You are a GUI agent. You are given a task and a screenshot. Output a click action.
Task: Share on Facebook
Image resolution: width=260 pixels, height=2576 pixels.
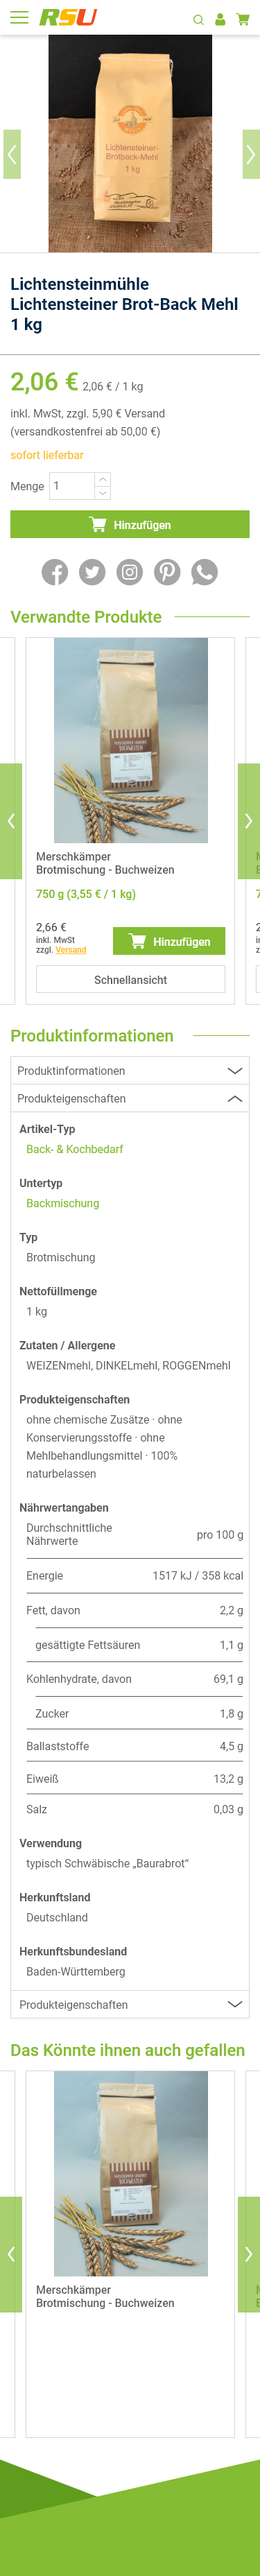point(55,572)
